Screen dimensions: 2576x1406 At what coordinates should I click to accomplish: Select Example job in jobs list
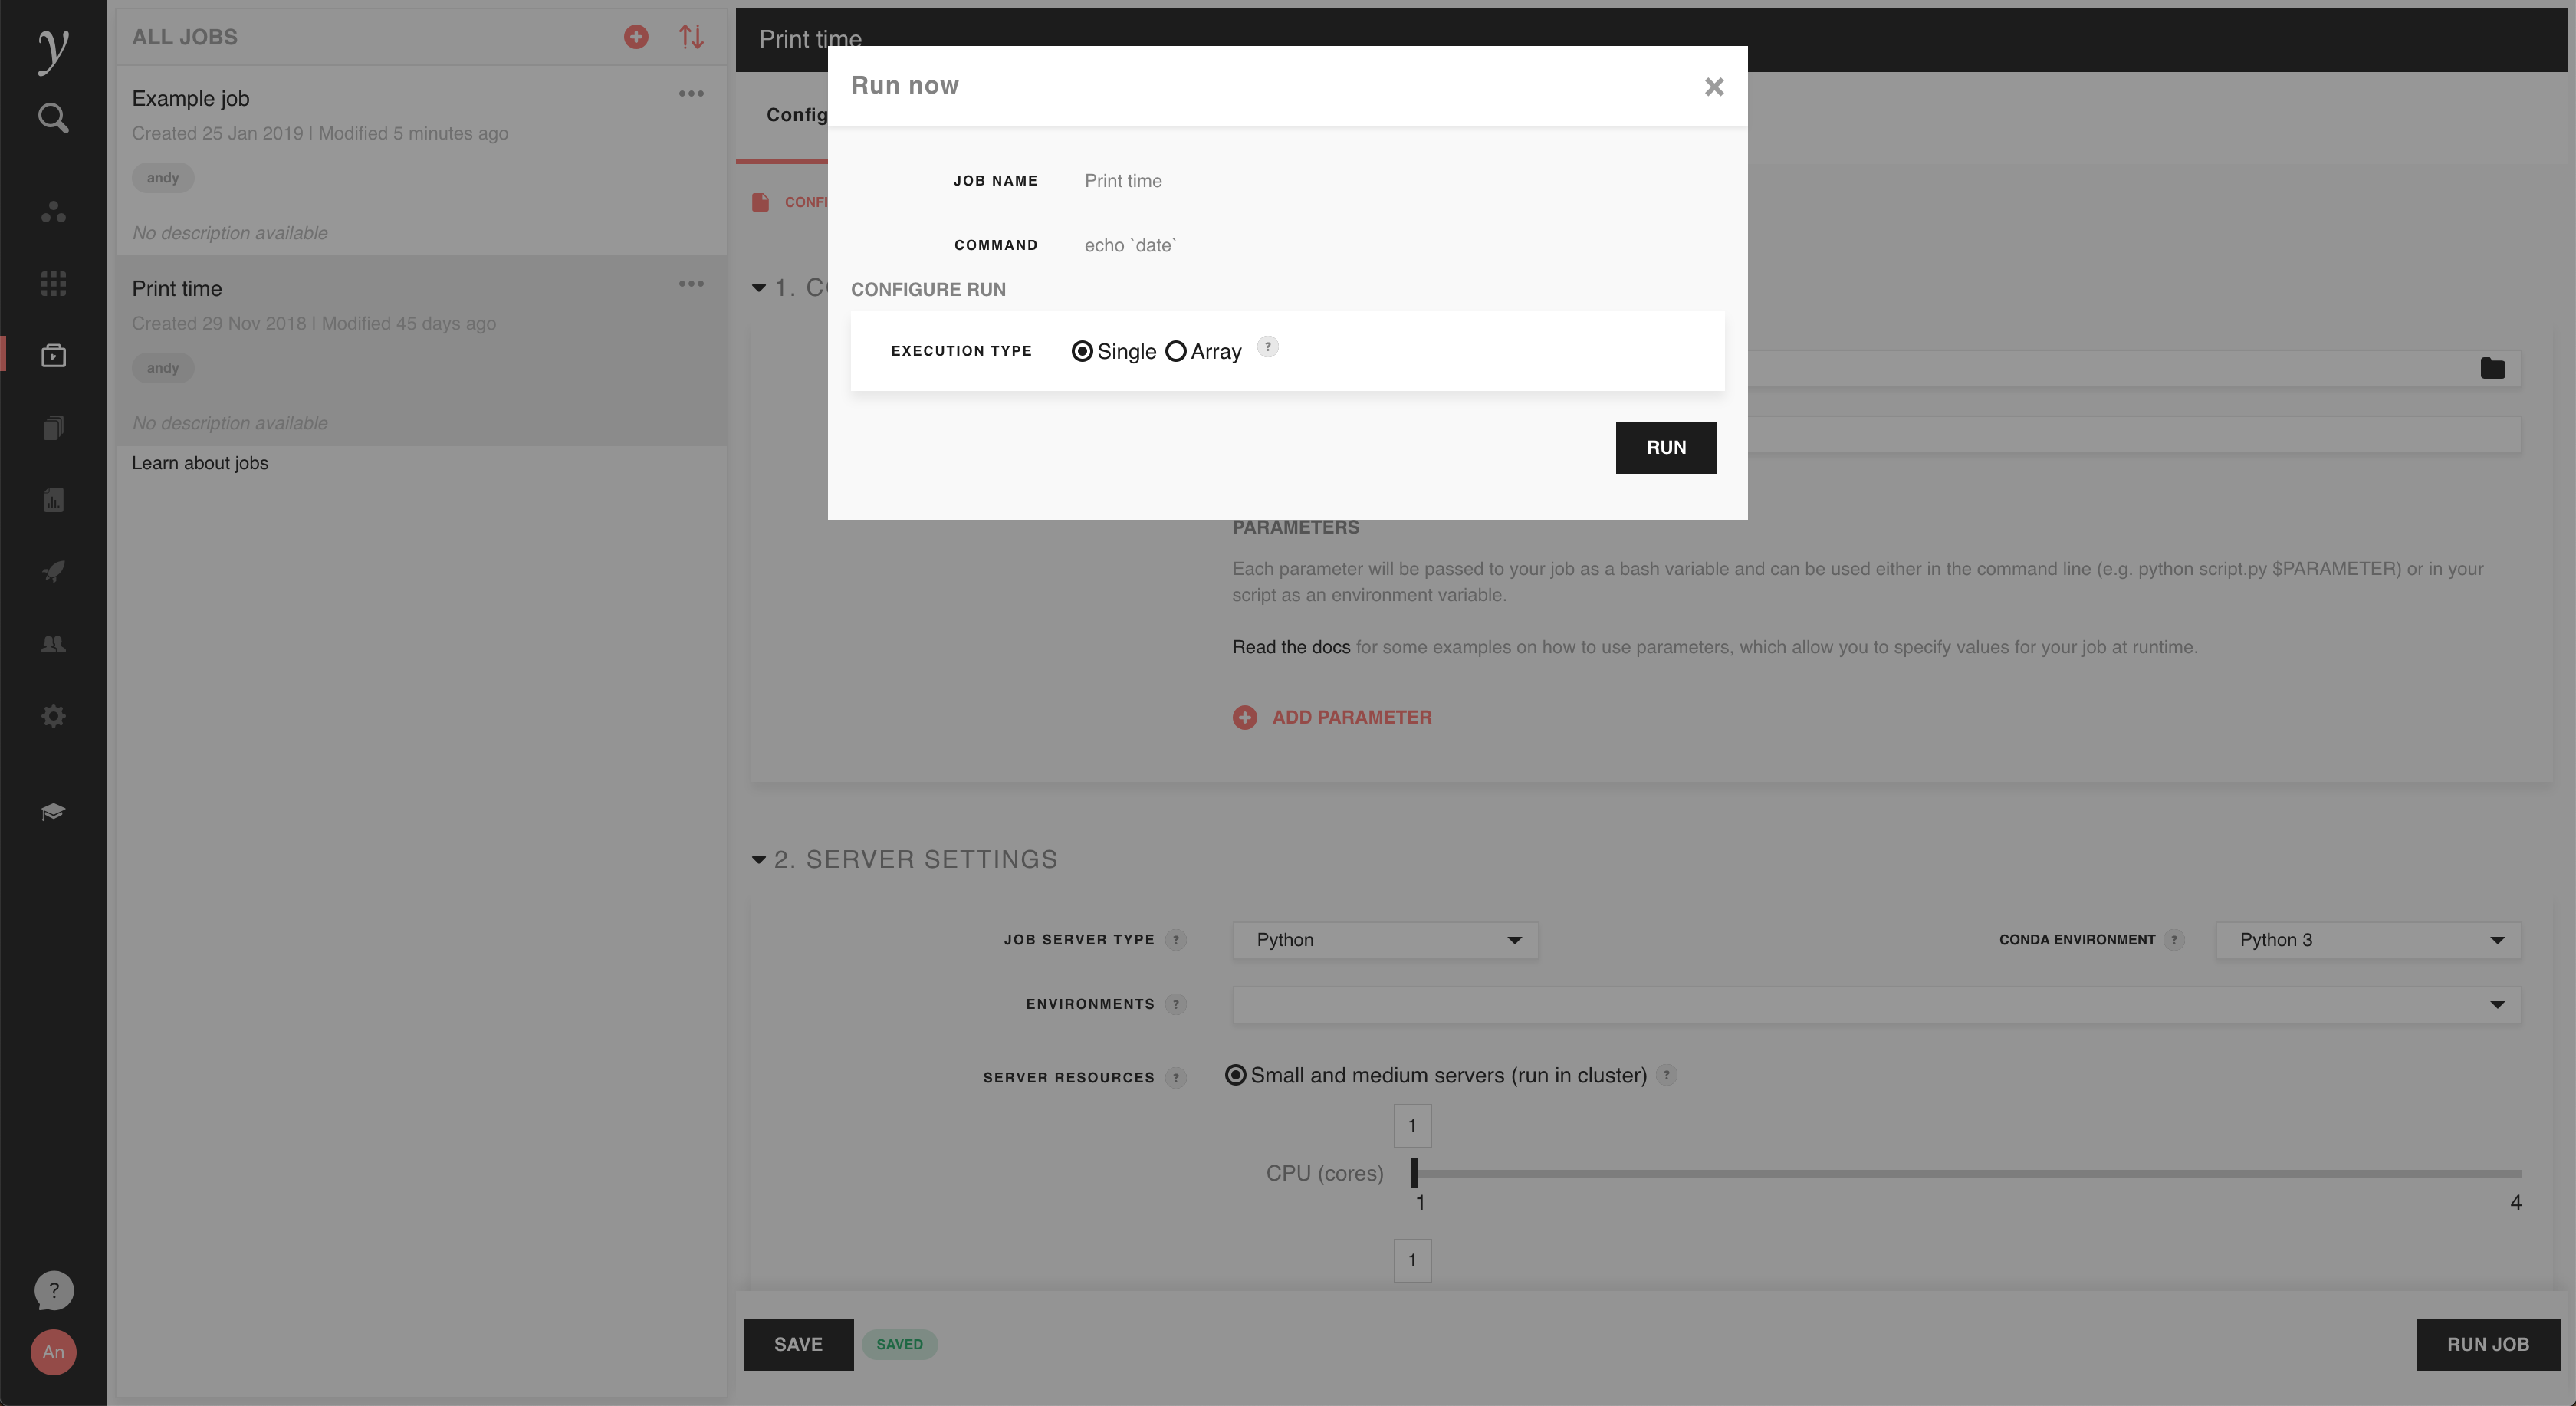pyautogui.click(x=191, y=98)
